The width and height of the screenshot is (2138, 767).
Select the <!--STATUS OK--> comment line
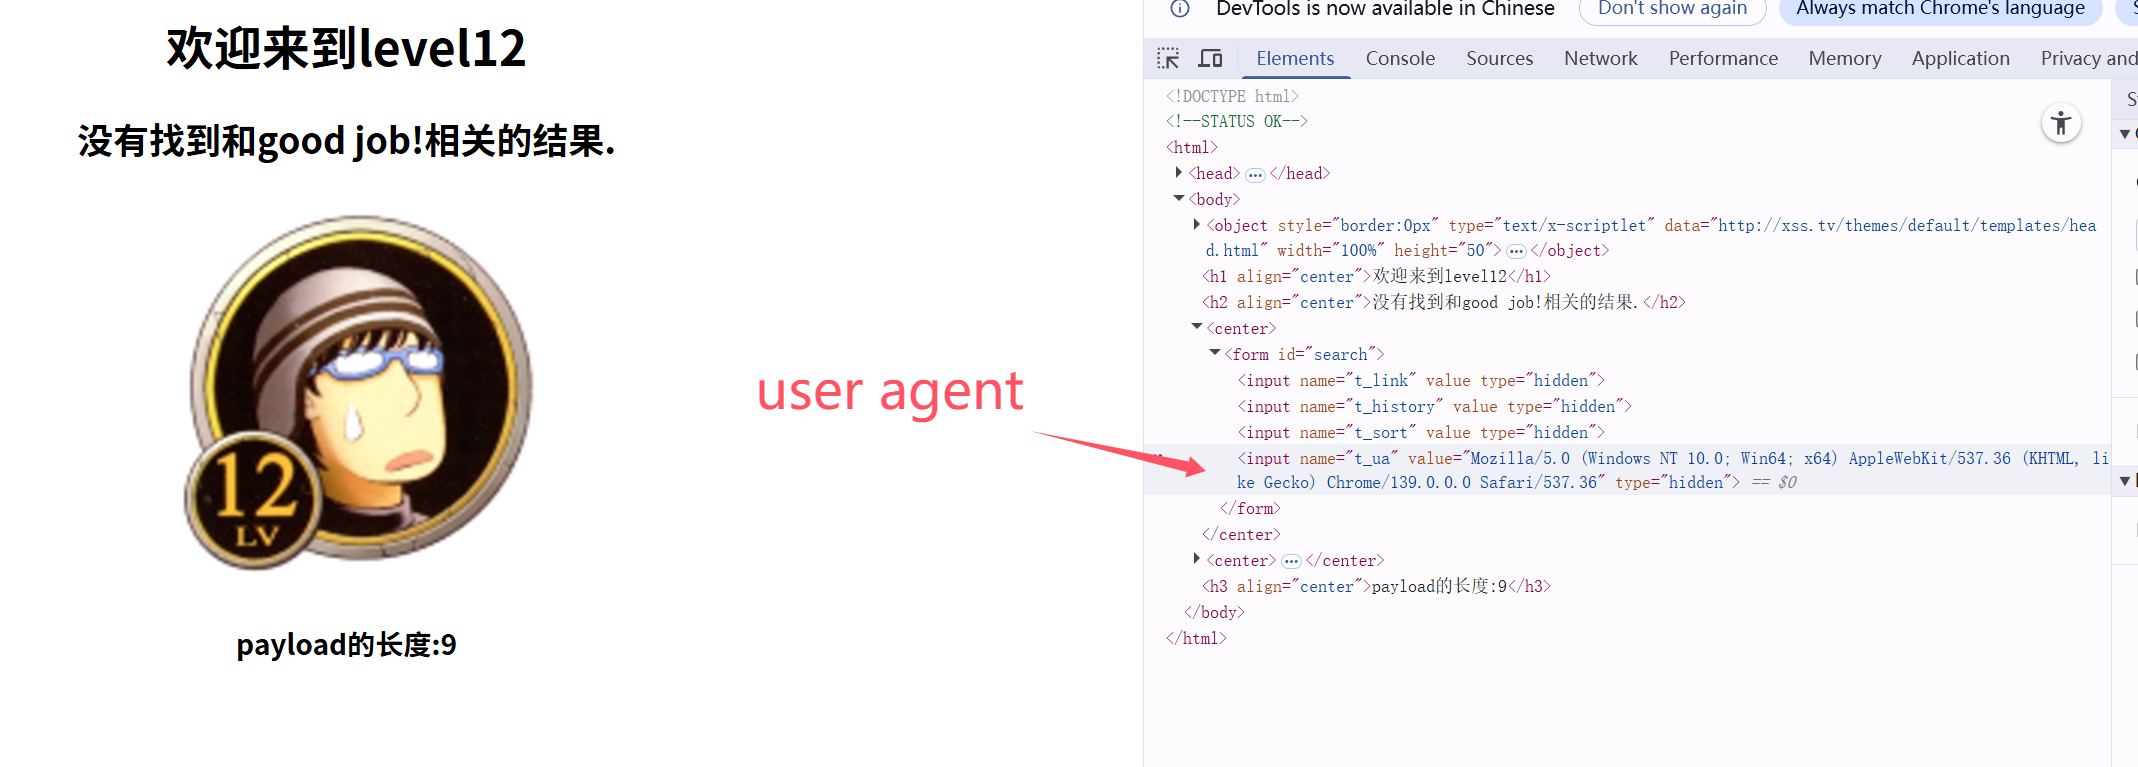click(1237, 122)
